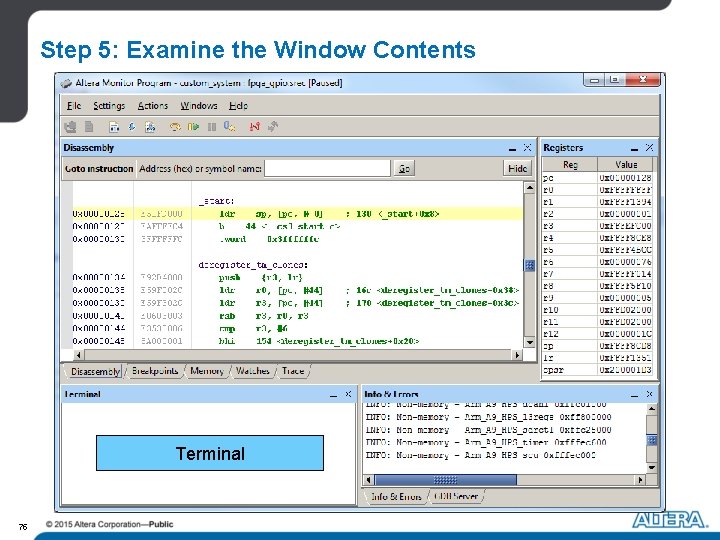Switch to the Disassembly tab

tap(95, 371)
